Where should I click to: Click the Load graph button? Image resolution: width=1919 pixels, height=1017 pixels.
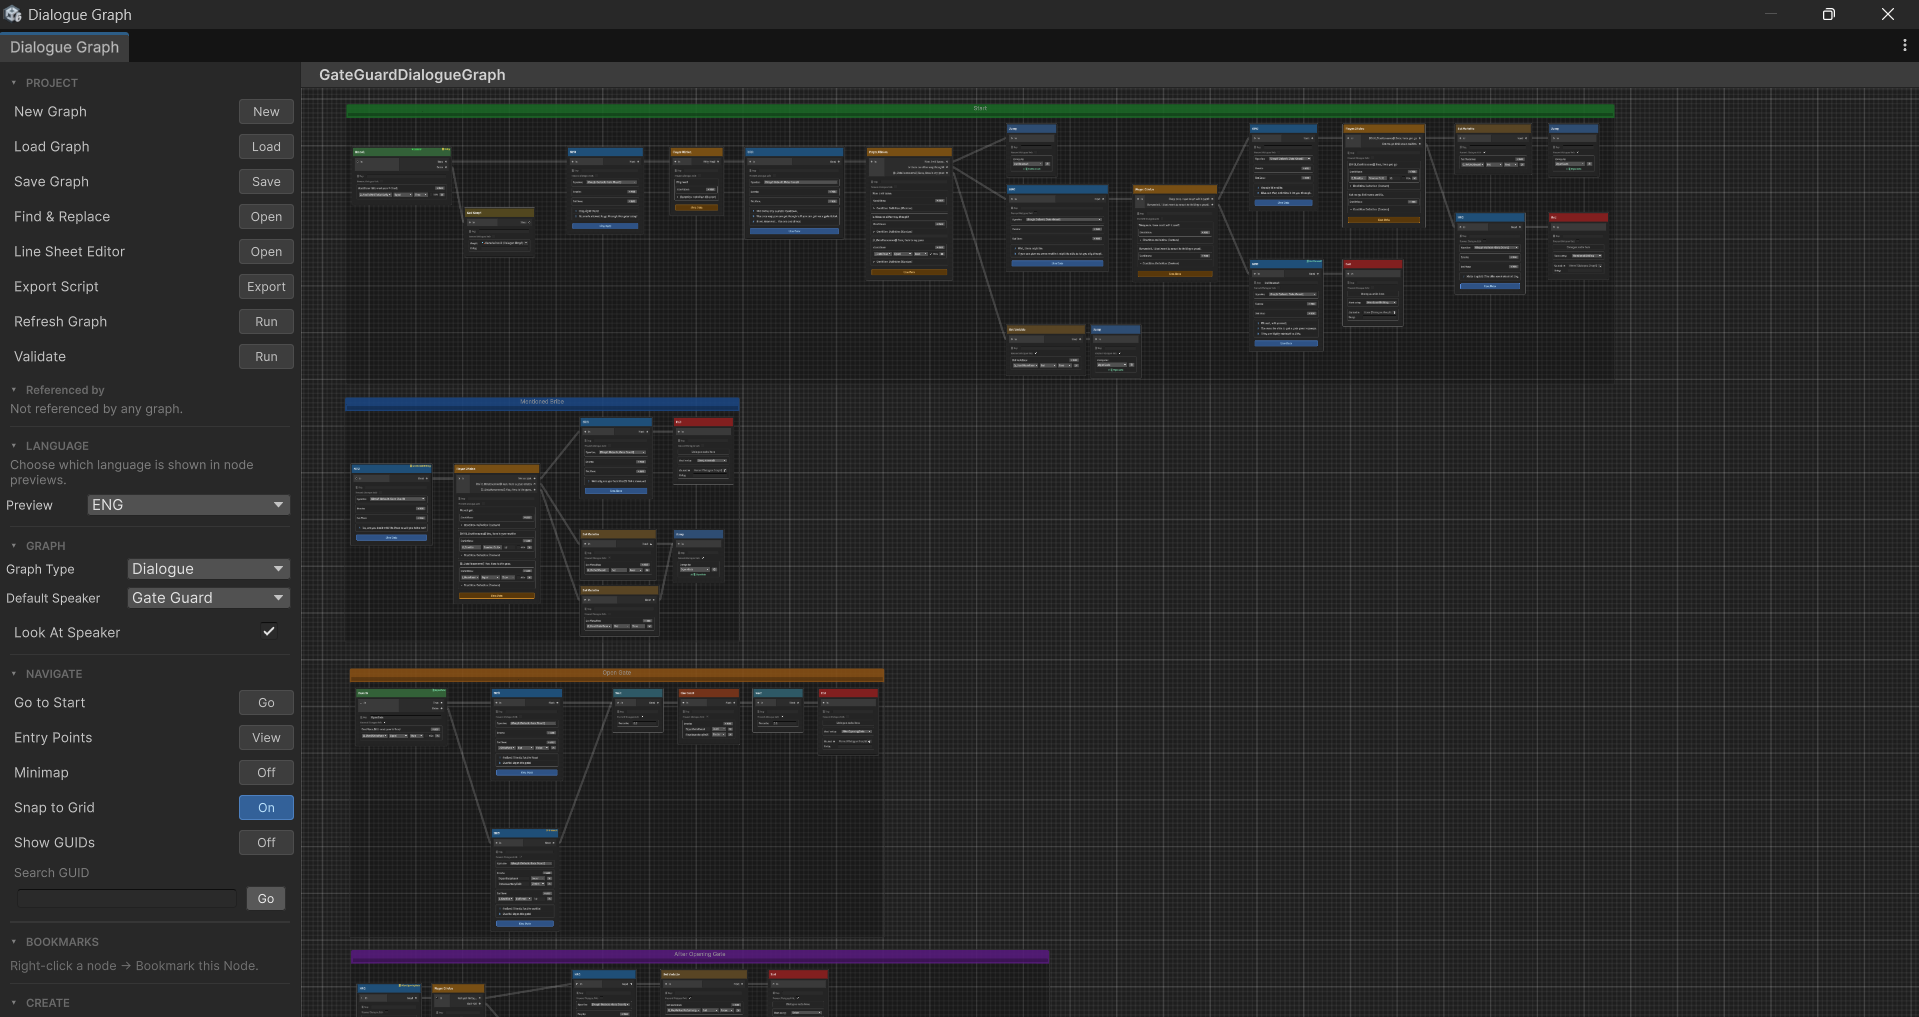(x=266, y=147)
